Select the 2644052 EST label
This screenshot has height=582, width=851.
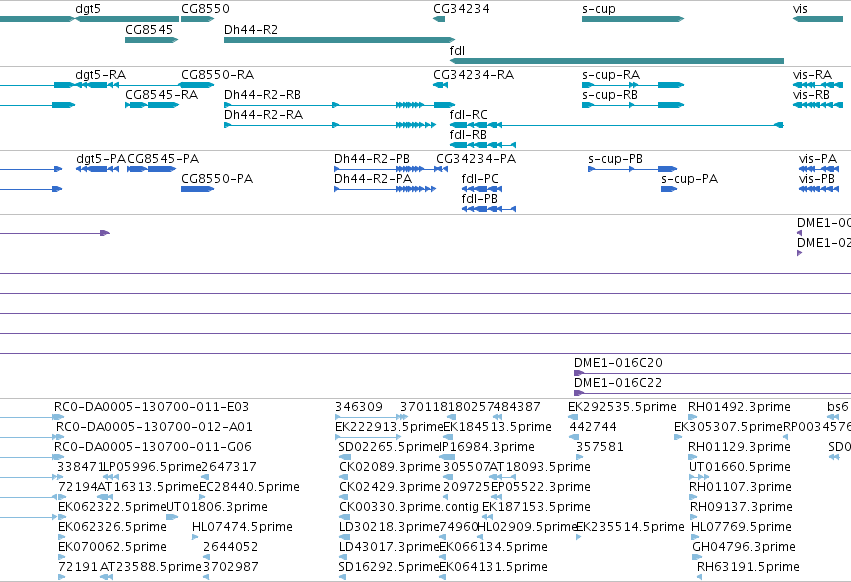coord(231,547)
